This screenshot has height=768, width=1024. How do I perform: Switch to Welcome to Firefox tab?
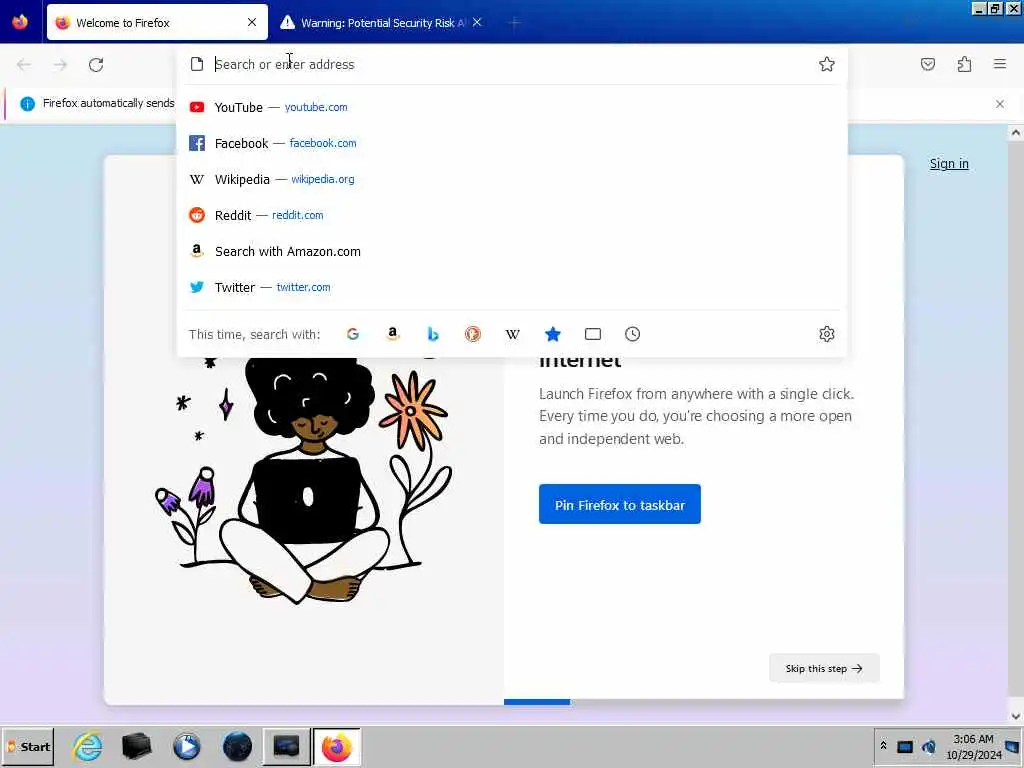(157, 23)
